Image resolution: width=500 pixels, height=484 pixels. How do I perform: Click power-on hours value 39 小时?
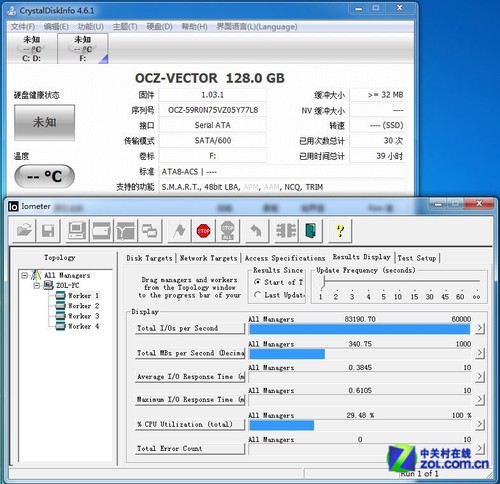(377, 156)
